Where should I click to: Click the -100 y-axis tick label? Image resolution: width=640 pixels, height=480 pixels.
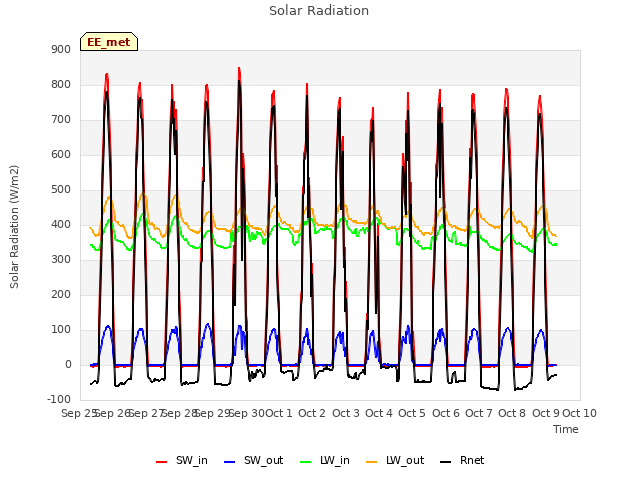point(59,399)
